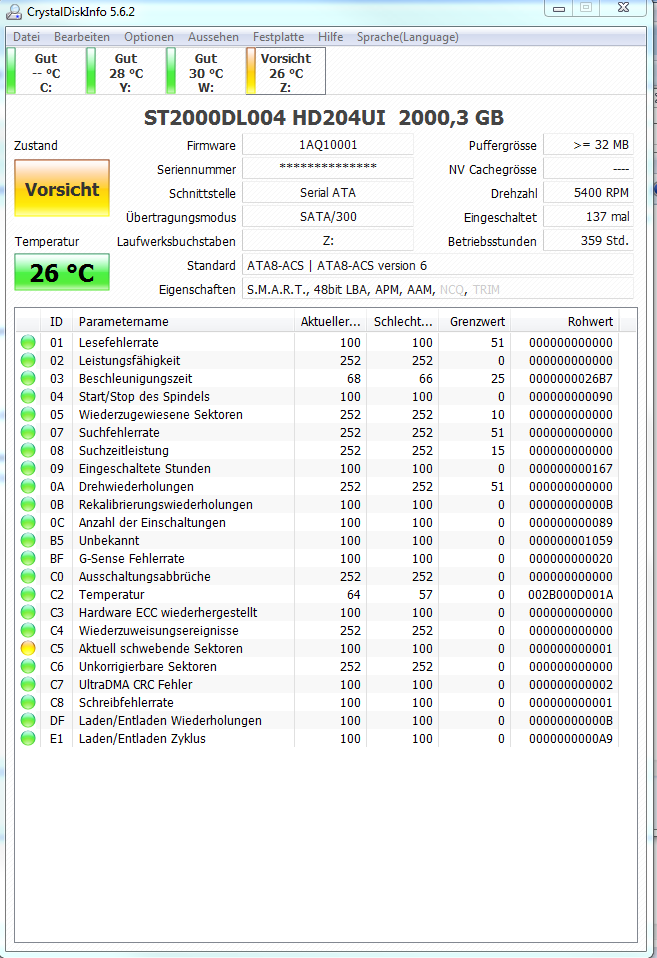This screenshot has width=657, height=958.
Task: Select the C: drive tab
Action: (x=45, y=71)
